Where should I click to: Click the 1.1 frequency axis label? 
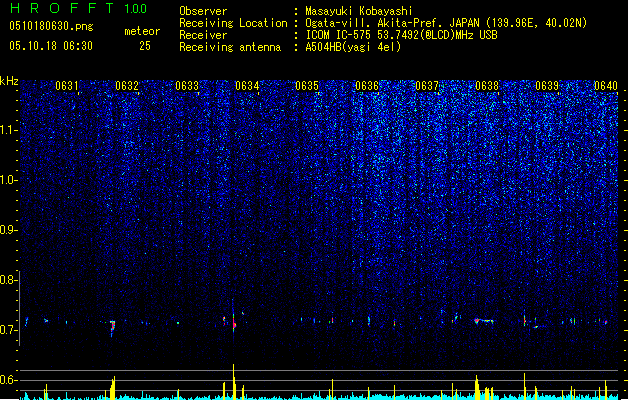point(7,130)
